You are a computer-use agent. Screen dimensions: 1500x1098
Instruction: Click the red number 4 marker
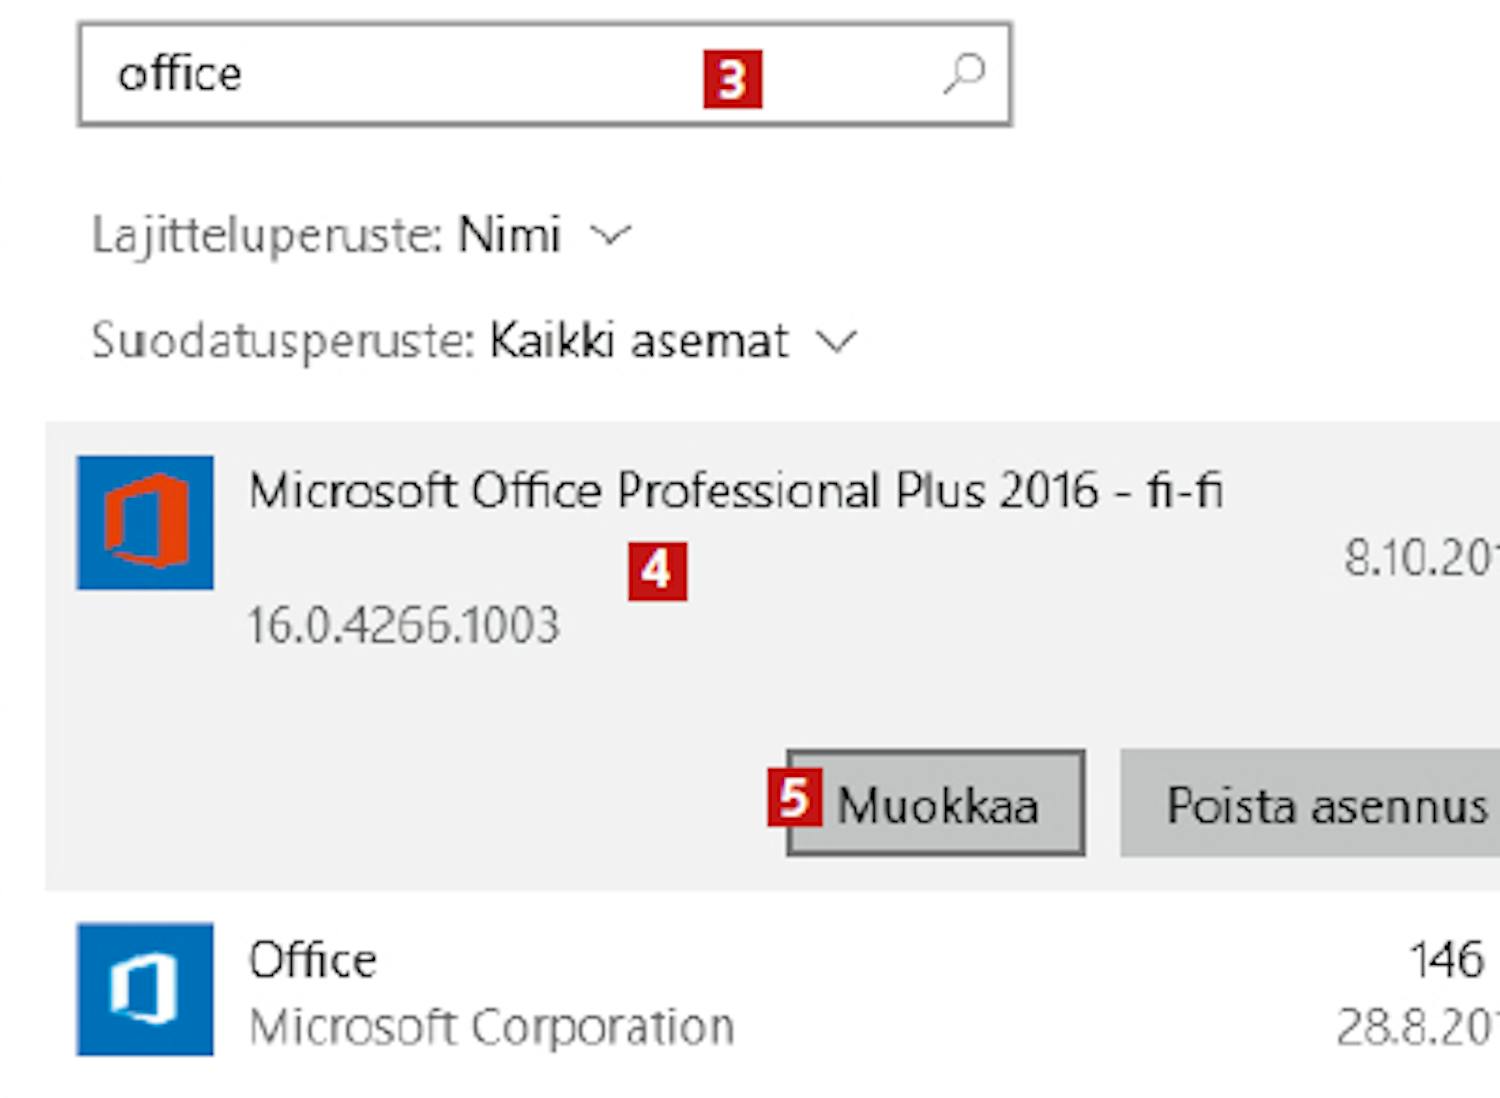[x=657, y=571]
